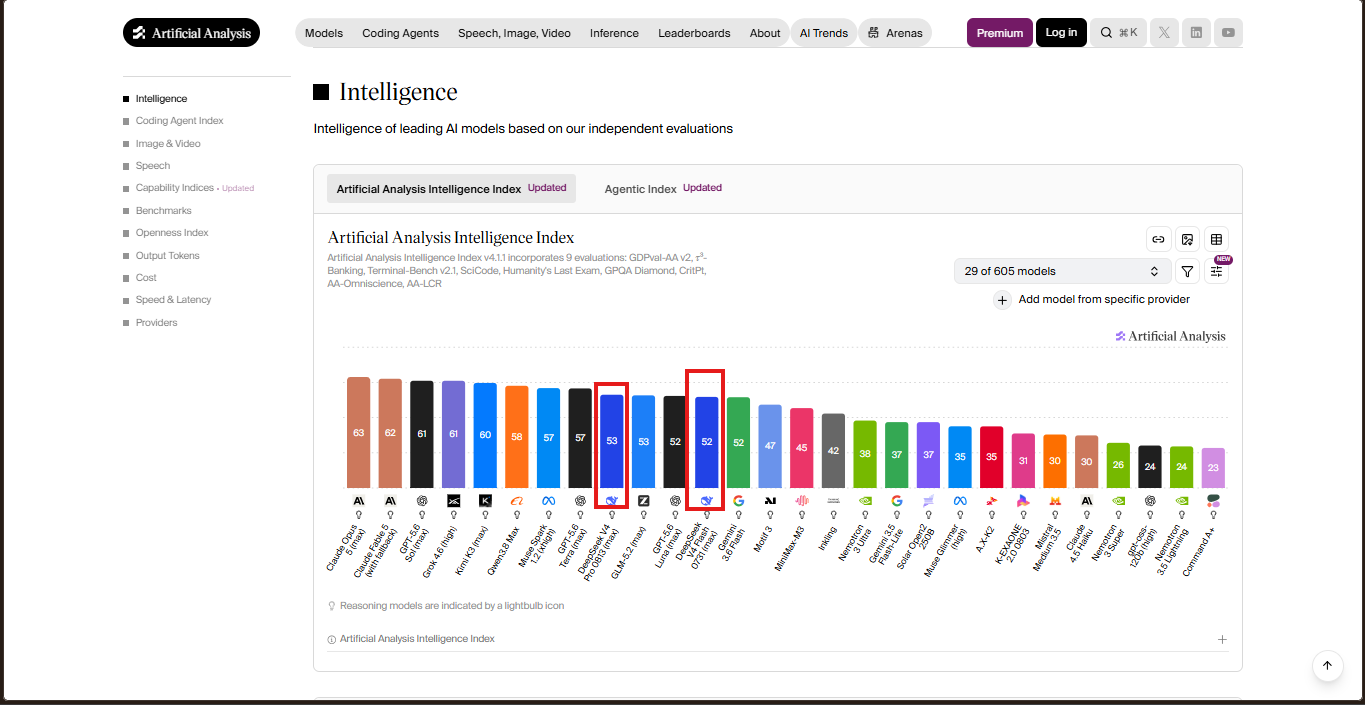The width and height of the screenshot is (1365, 705).
Task: Click MiniMax logo under MiniMax-M3 bar
Action: click(802, 500)
